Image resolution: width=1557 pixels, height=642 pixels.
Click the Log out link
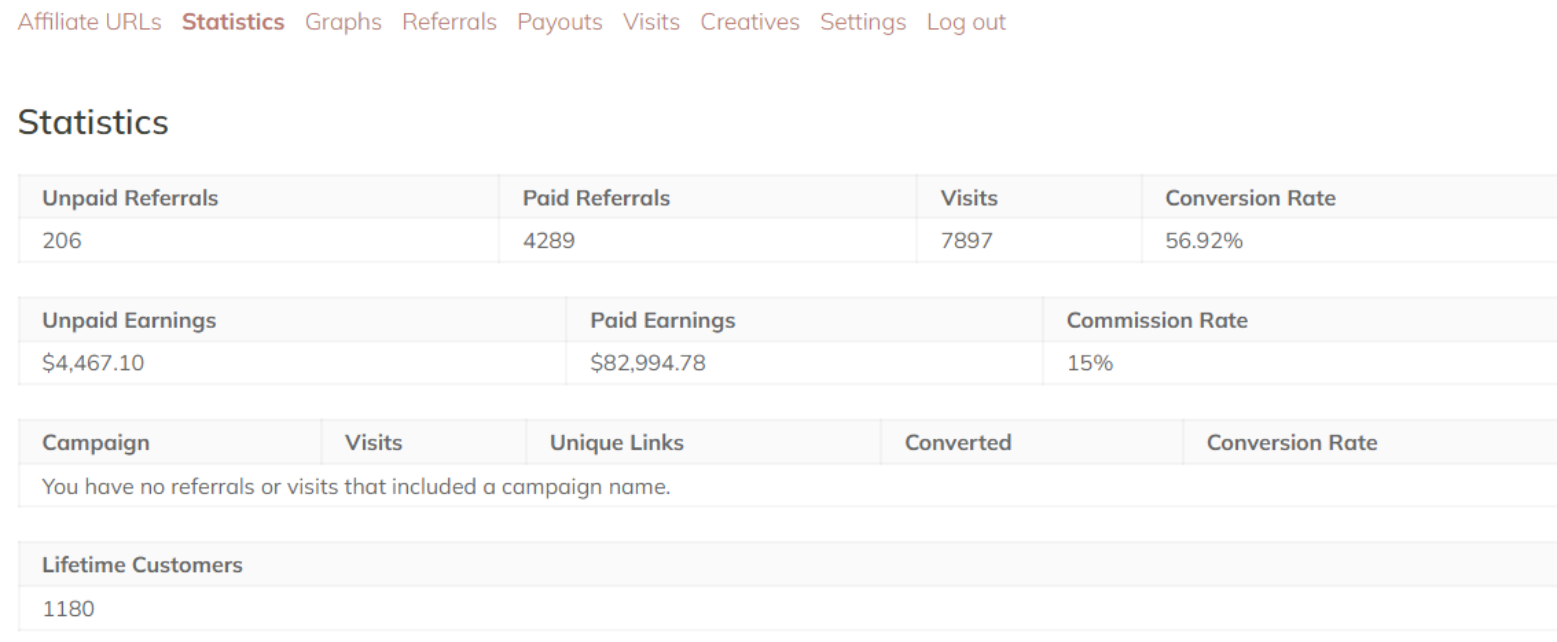pyautogui.click(x=966, y=22)
